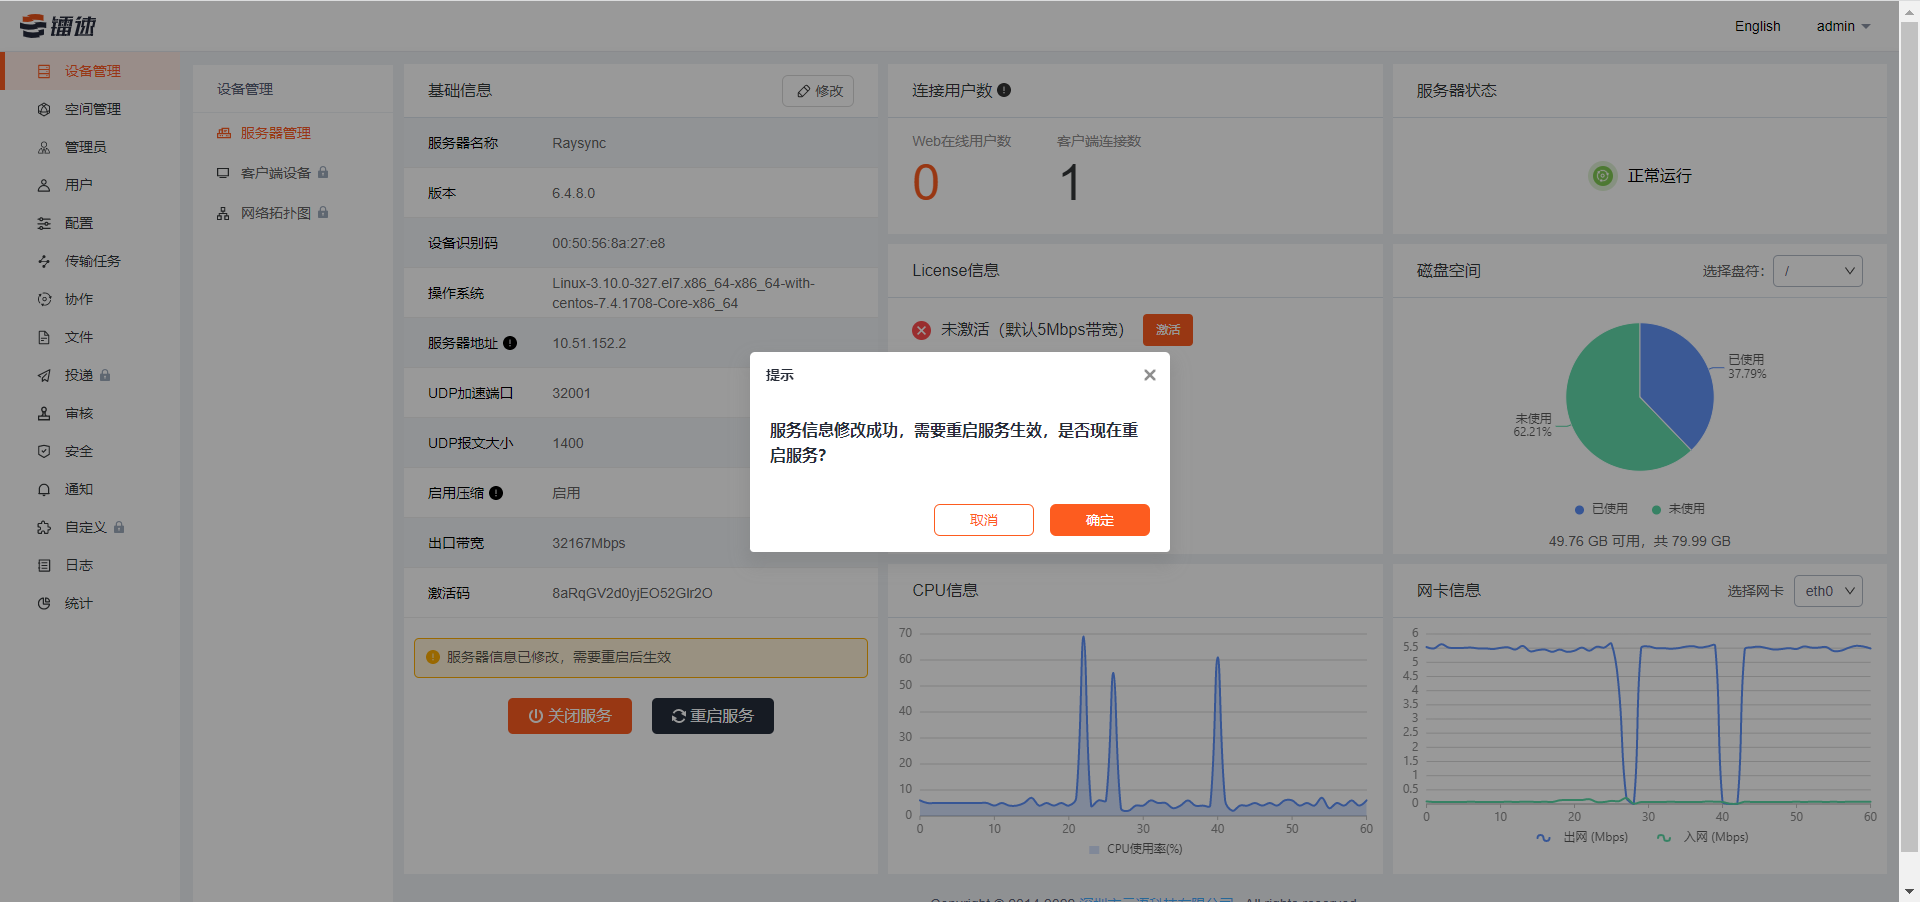Toggle the CPU使用率 legend

[1135, 848]
